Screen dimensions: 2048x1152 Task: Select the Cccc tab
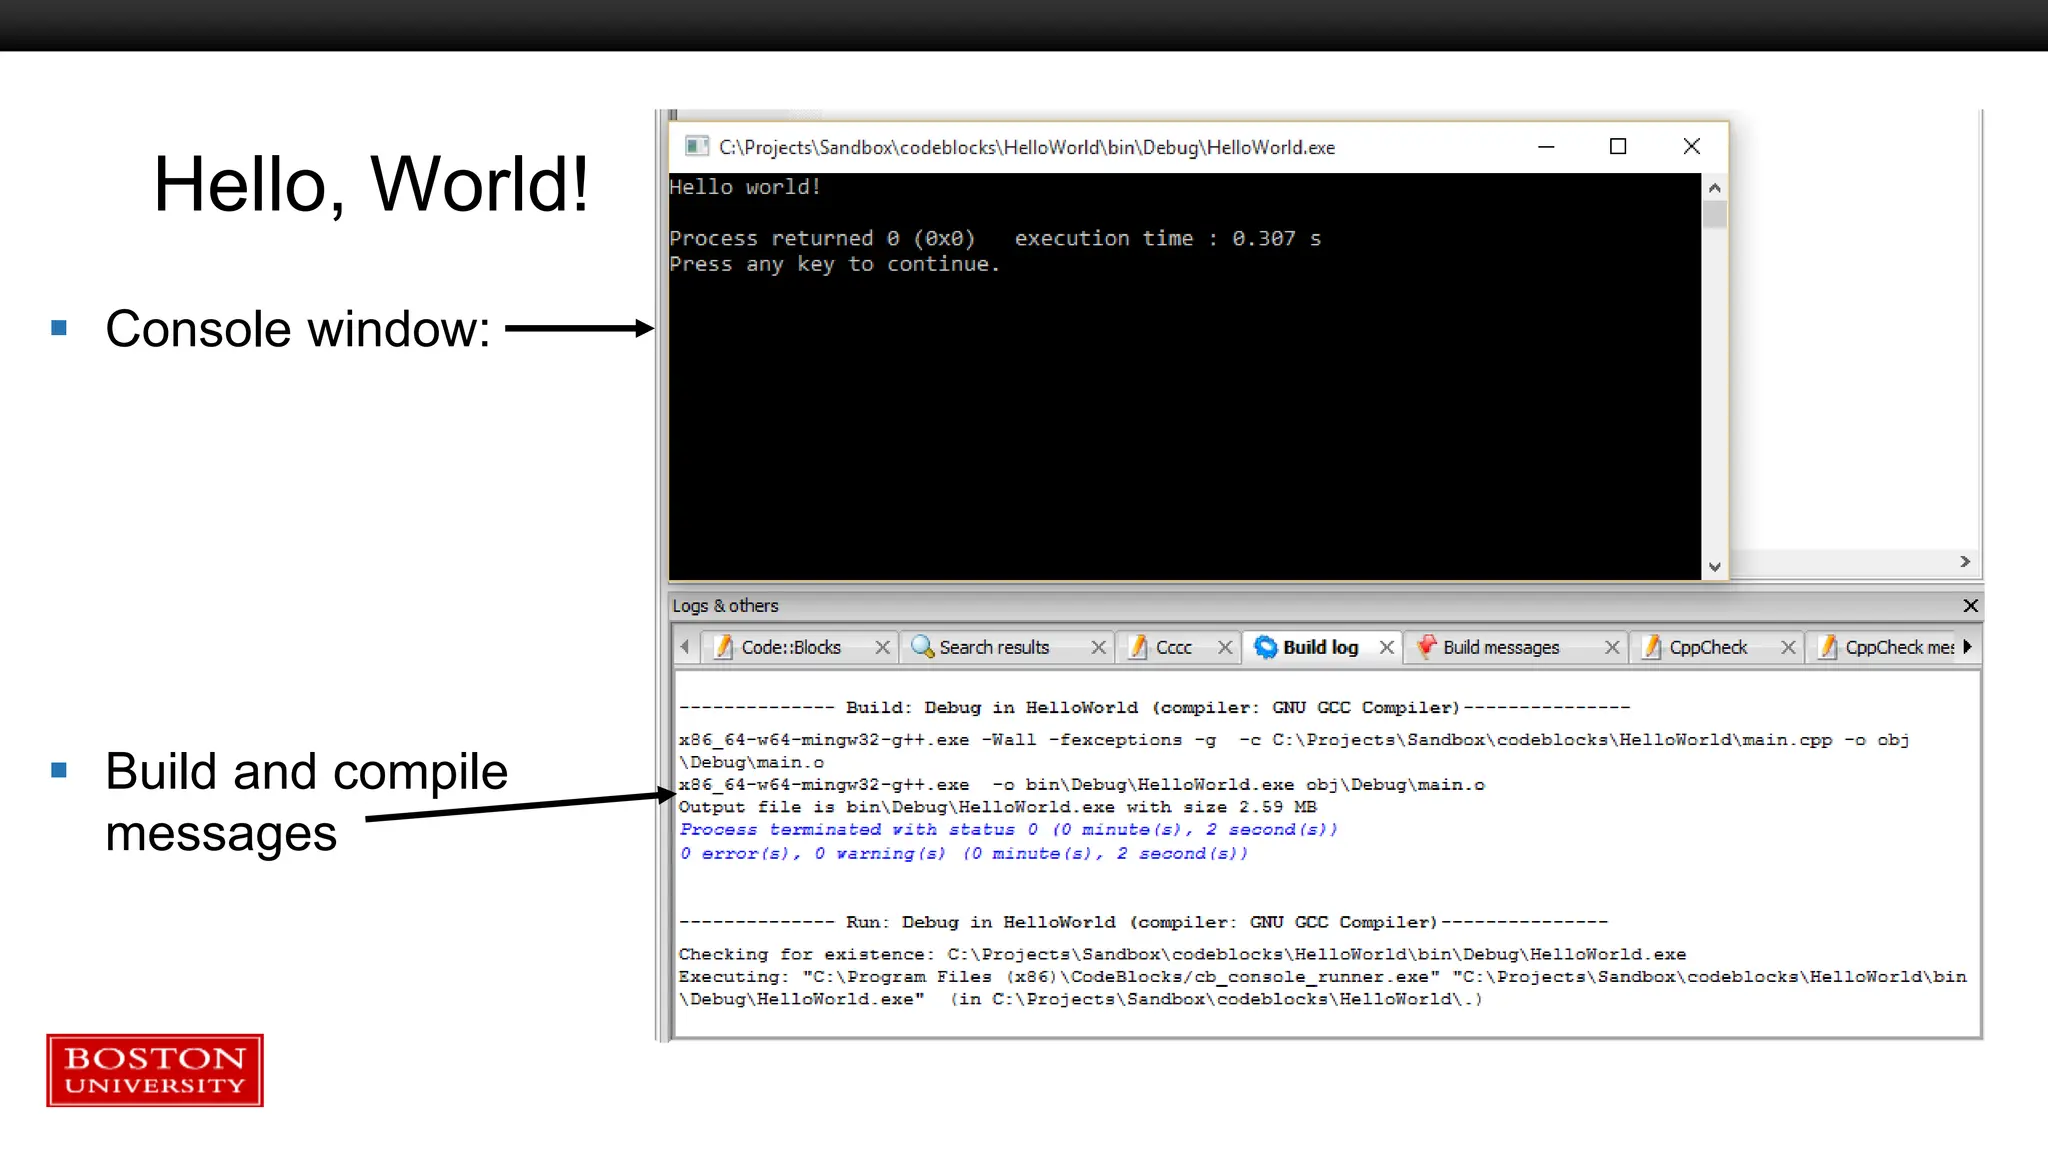pos(1173,647)
